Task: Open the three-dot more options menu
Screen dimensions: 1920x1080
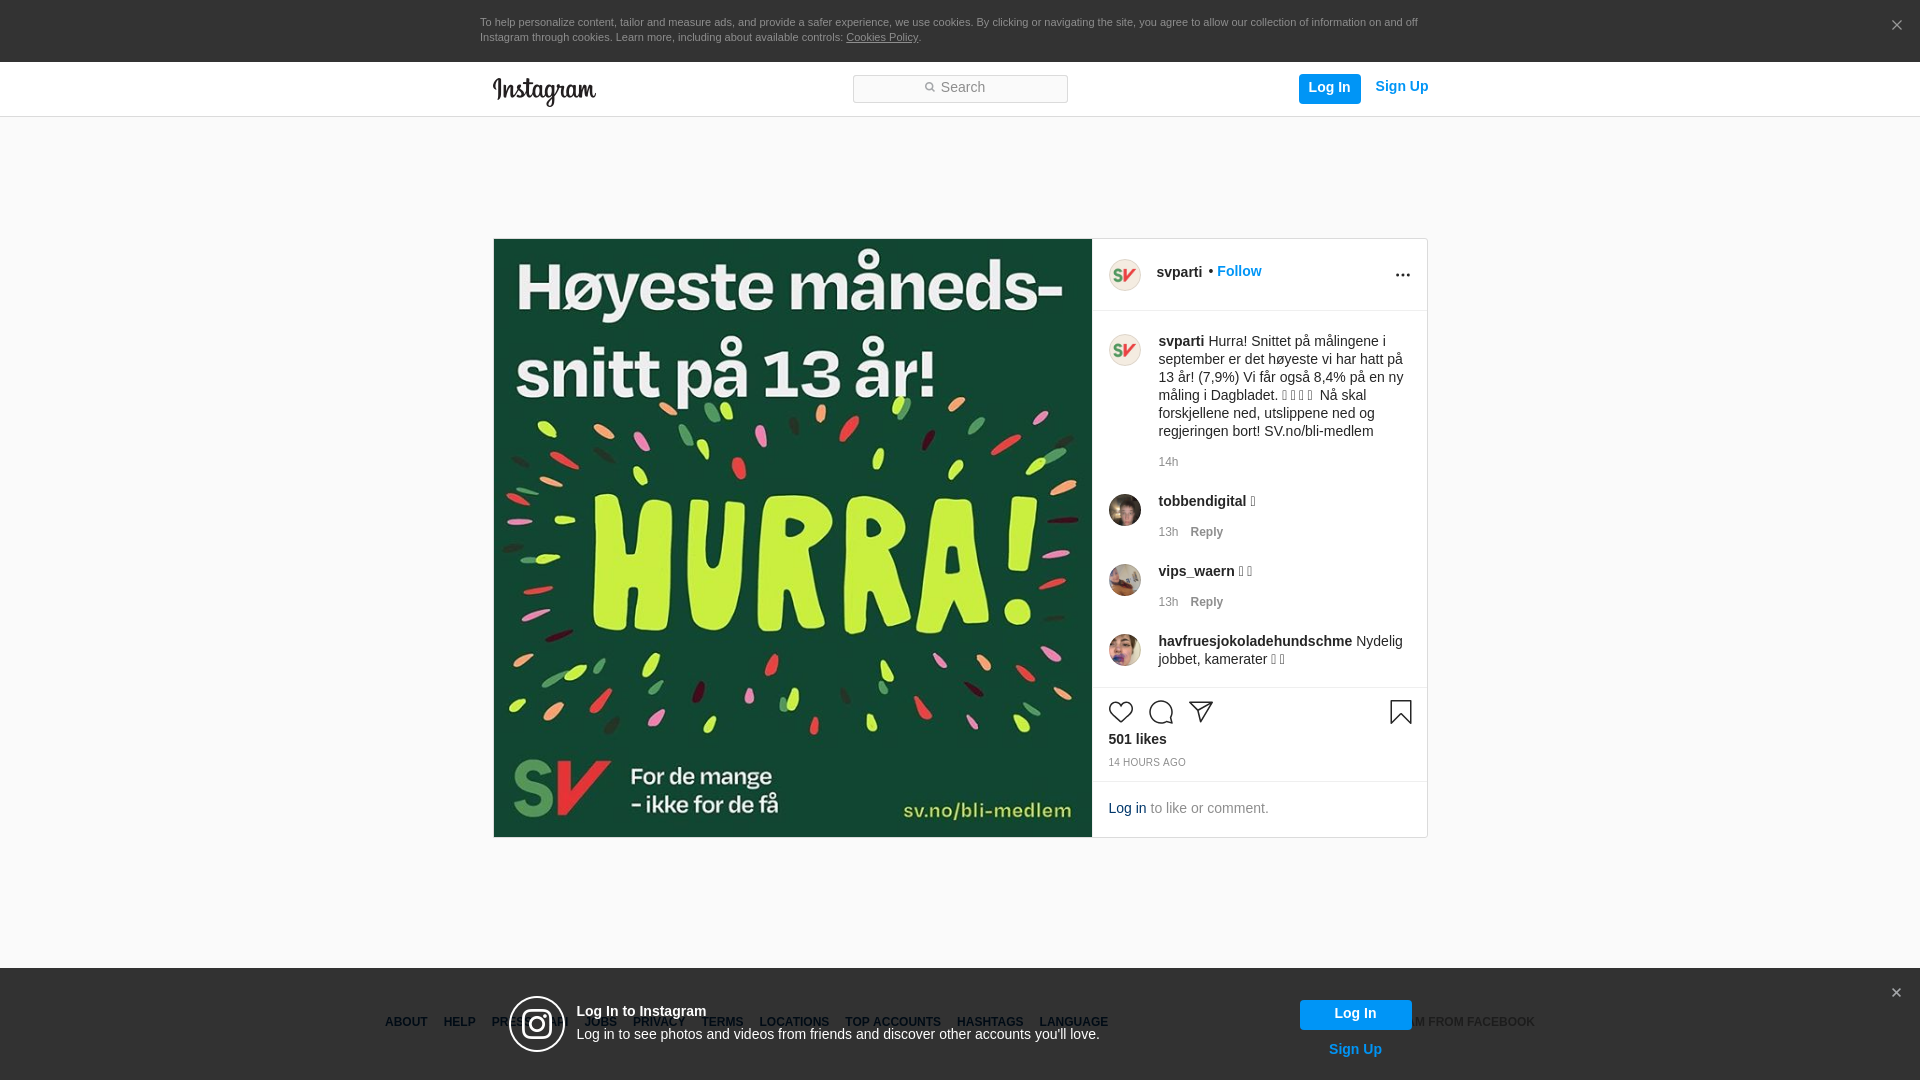Action: pyautogui.click(x=1402, y=275)
